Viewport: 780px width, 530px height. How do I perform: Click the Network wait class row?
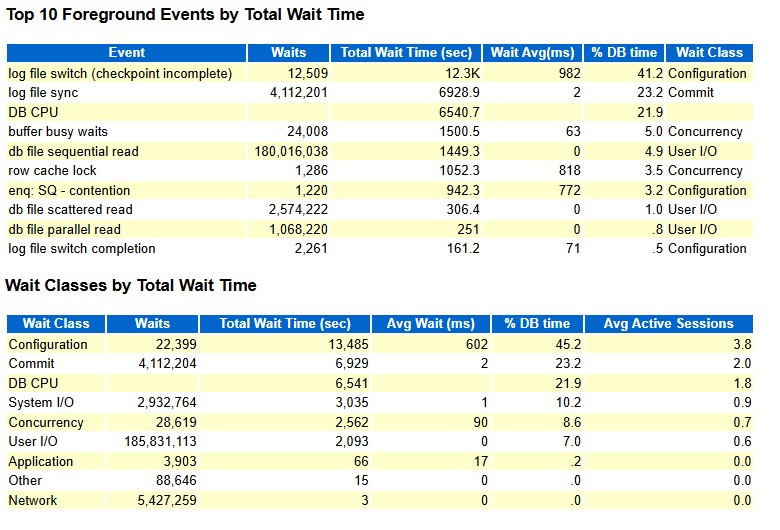pos(380,500)
